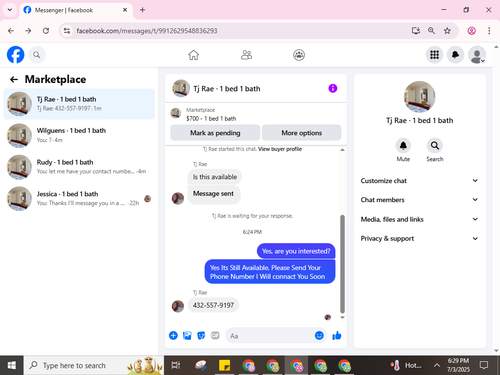The width and height of the screenshot is (500, 375).
Task: Open the Facebook search magnifier
Action: tap(37, 55)
